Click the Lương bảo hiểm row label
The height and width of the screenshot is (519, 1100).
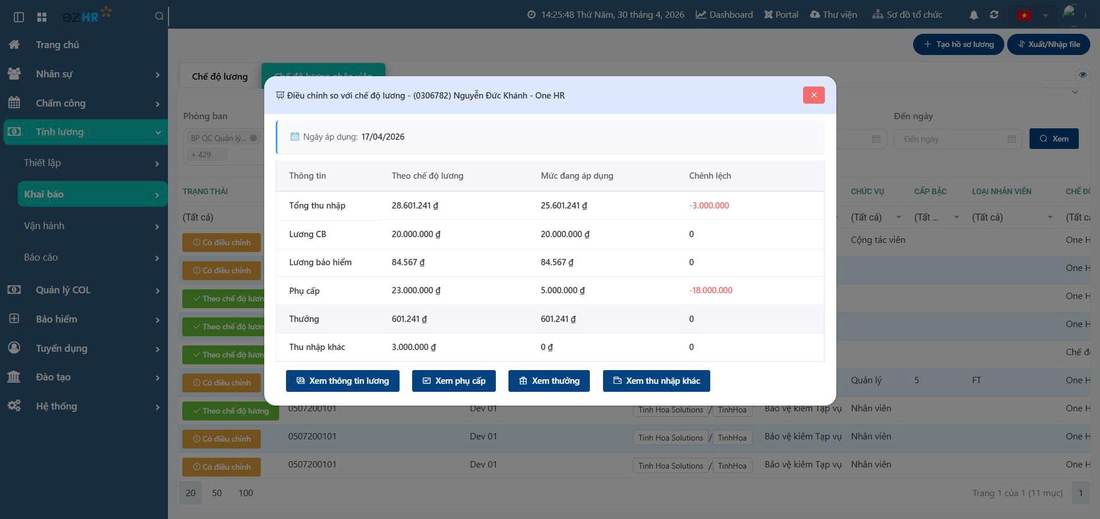(x=320, y=262)
